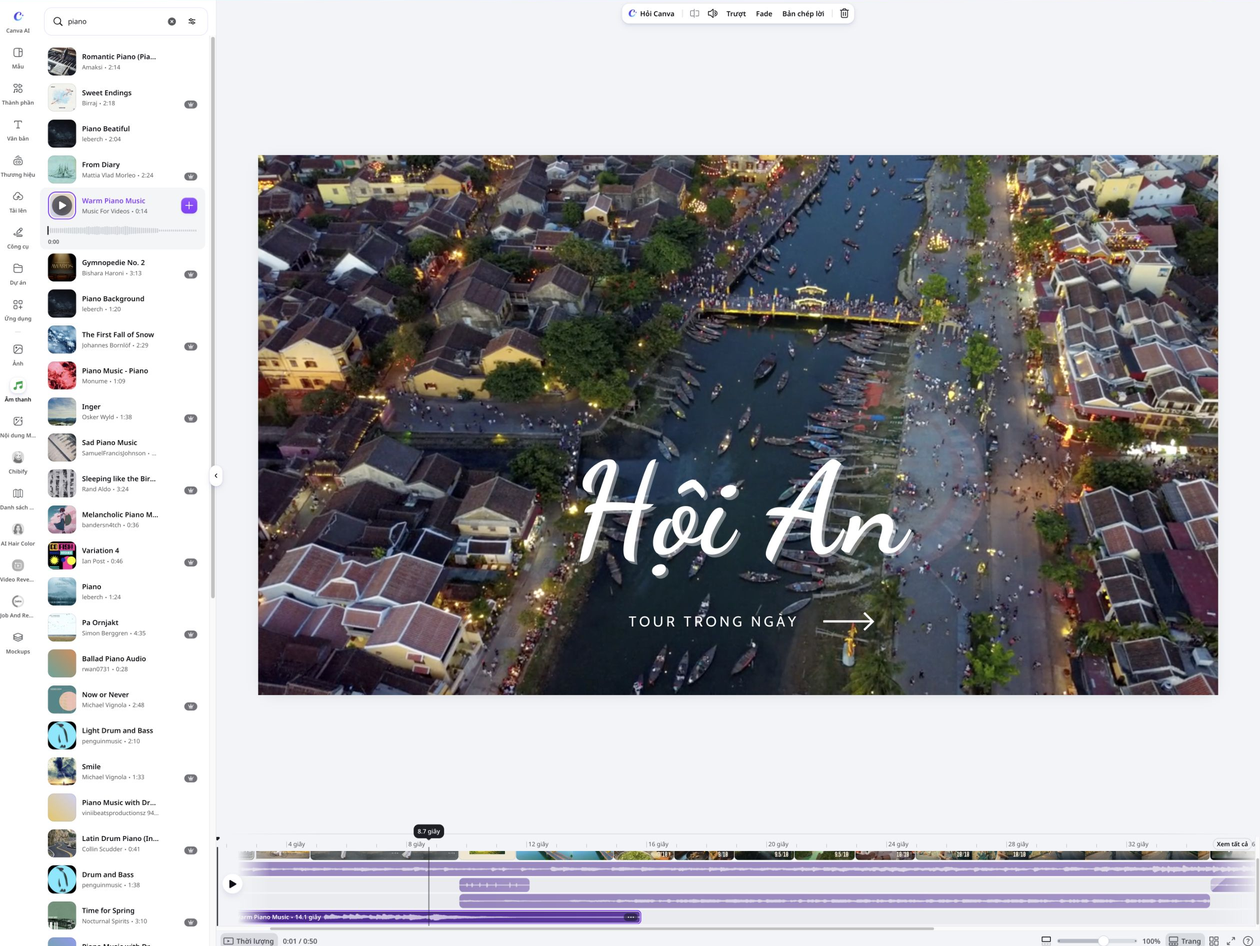
Task: Toggle the Thời lượng duration button
Action: pos(248,941)
